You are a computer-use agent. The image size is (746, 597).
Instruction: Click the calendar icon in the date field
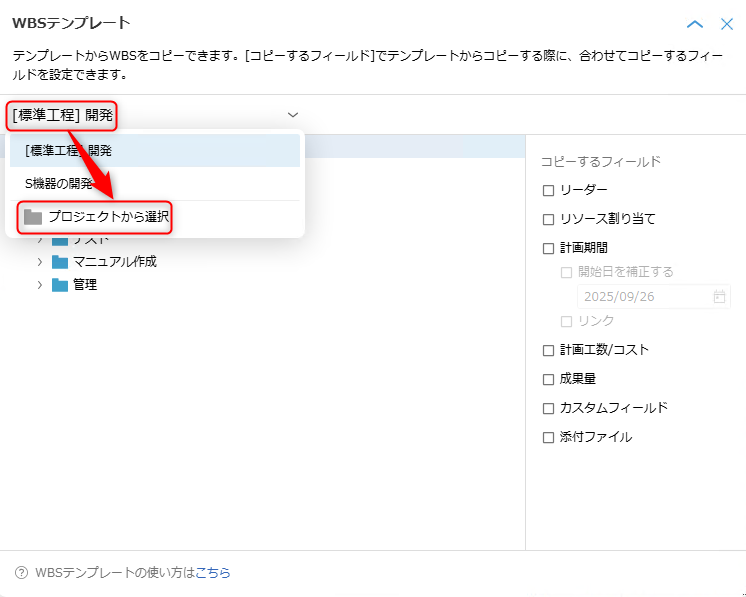tap(719, 297)
